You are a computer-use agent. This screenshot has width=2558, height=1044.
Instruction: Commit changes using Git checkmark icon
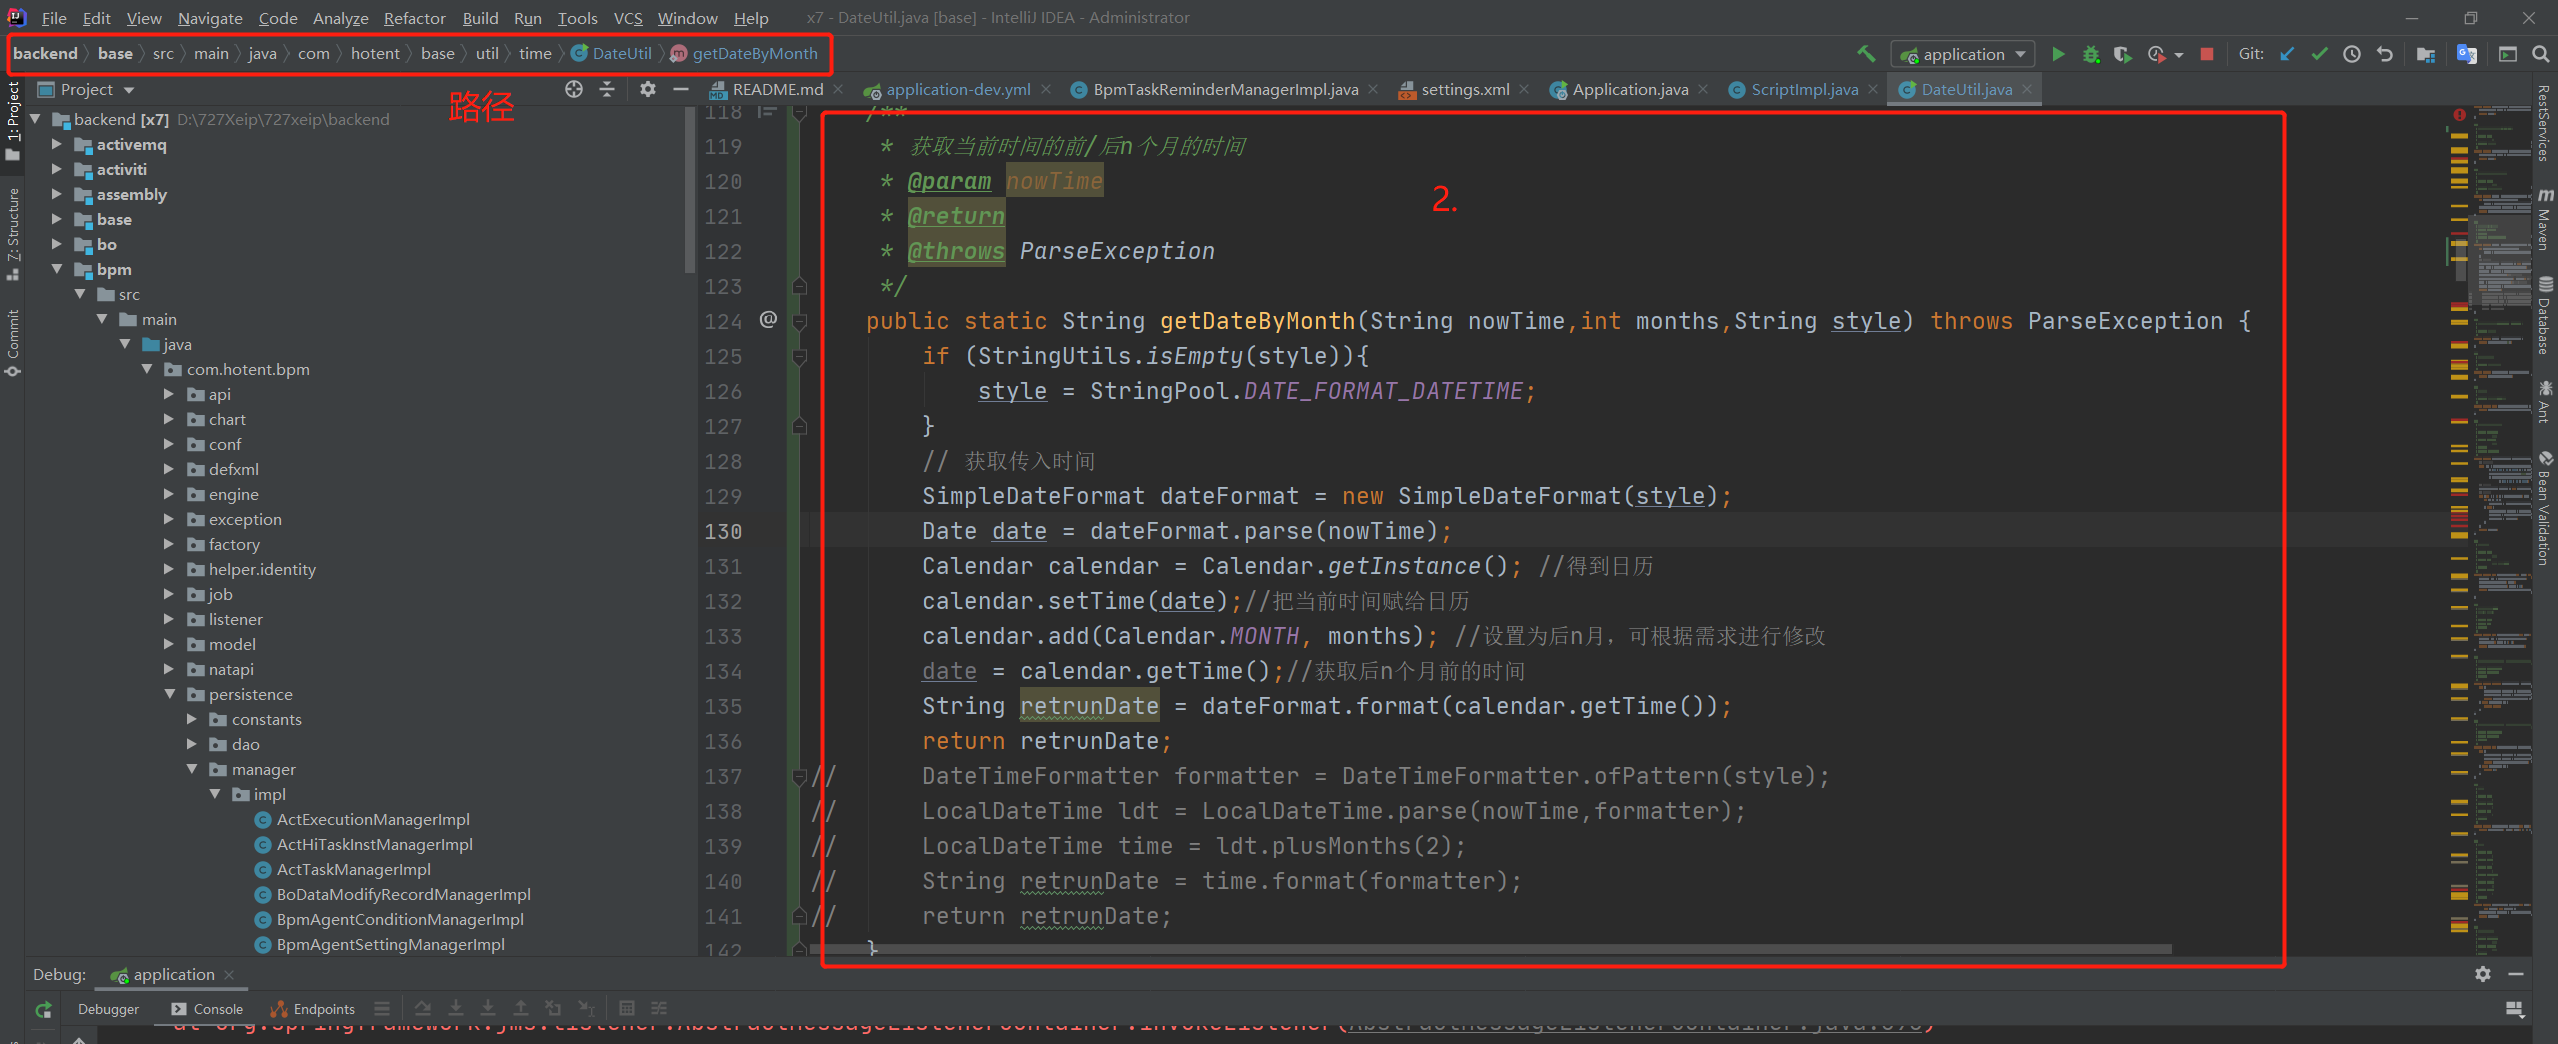[x=2319, y=54]
